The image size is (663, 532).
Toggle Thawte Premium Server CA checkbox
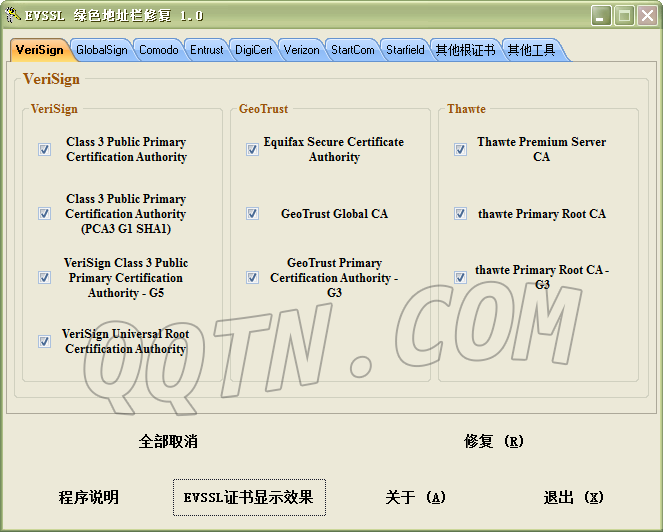(x=460, y=150)
